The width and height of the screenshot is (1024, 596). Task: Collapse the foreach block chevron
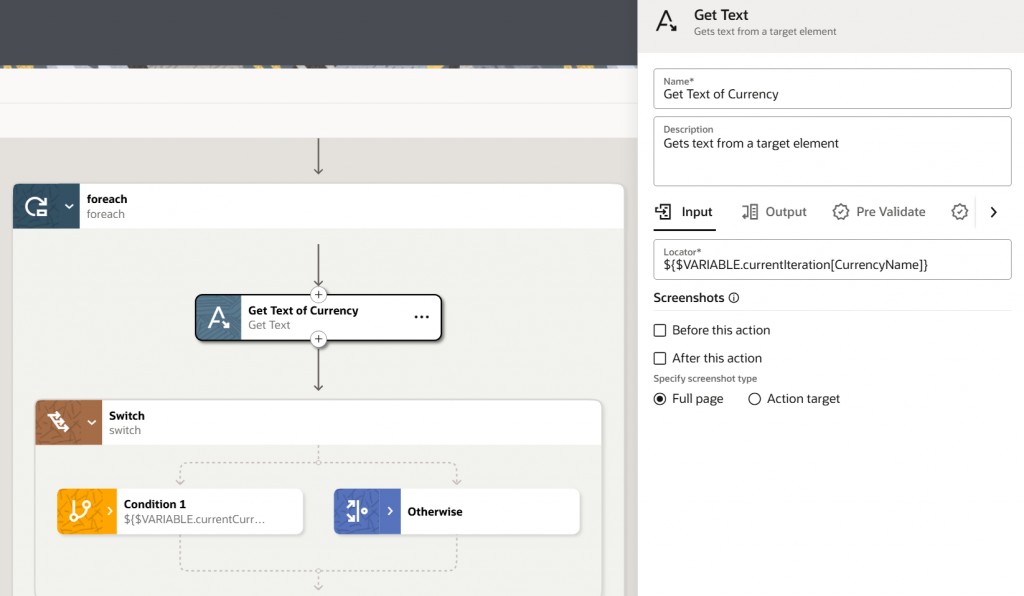coord(69,206)
